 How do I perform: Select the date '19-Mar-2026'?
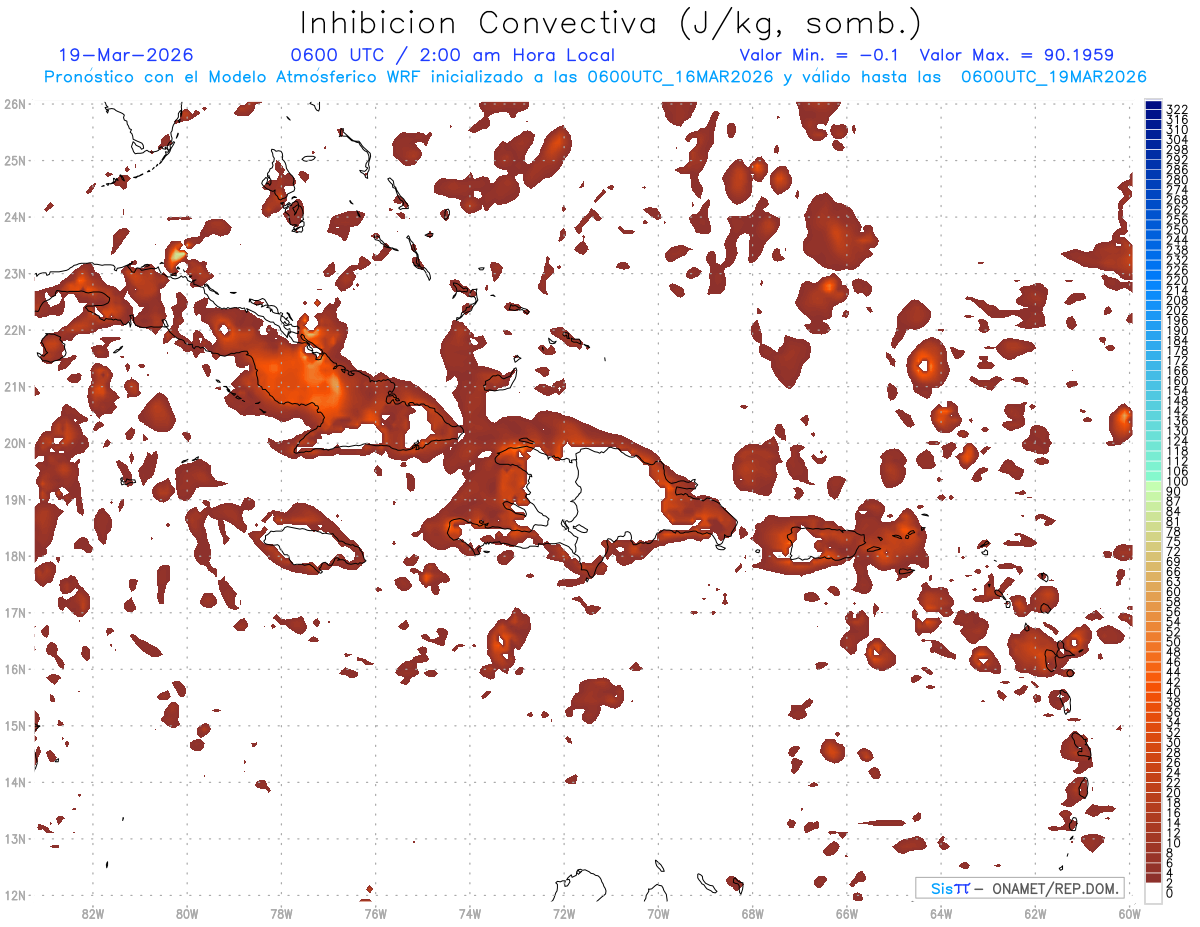(126, 55)
